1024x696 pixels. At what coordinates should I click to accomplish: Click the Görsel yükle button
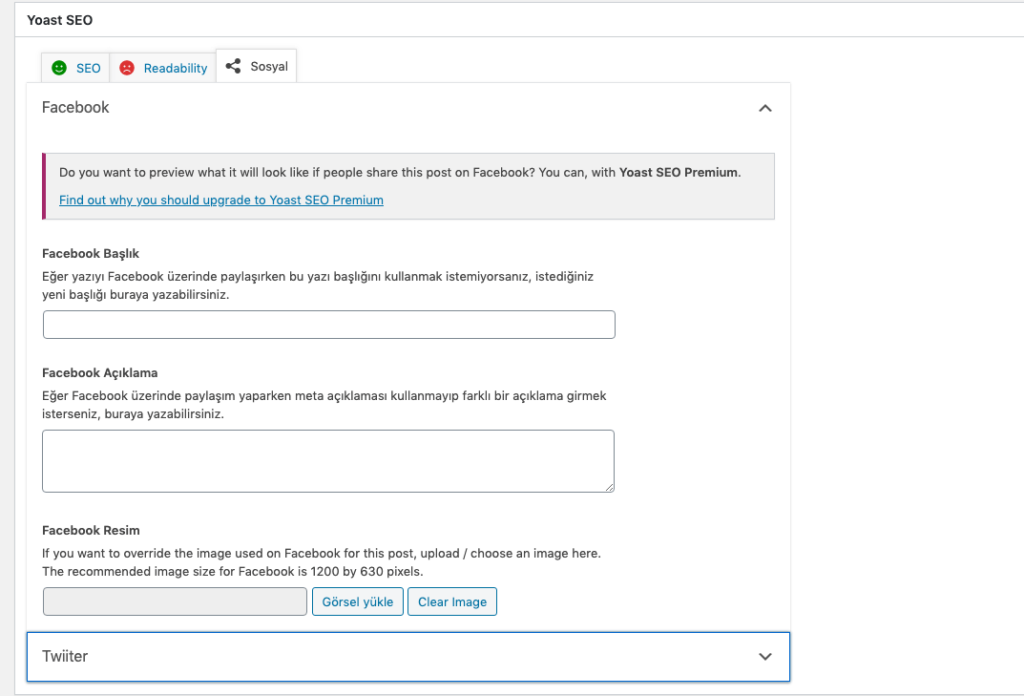click(x=358, y=601)
